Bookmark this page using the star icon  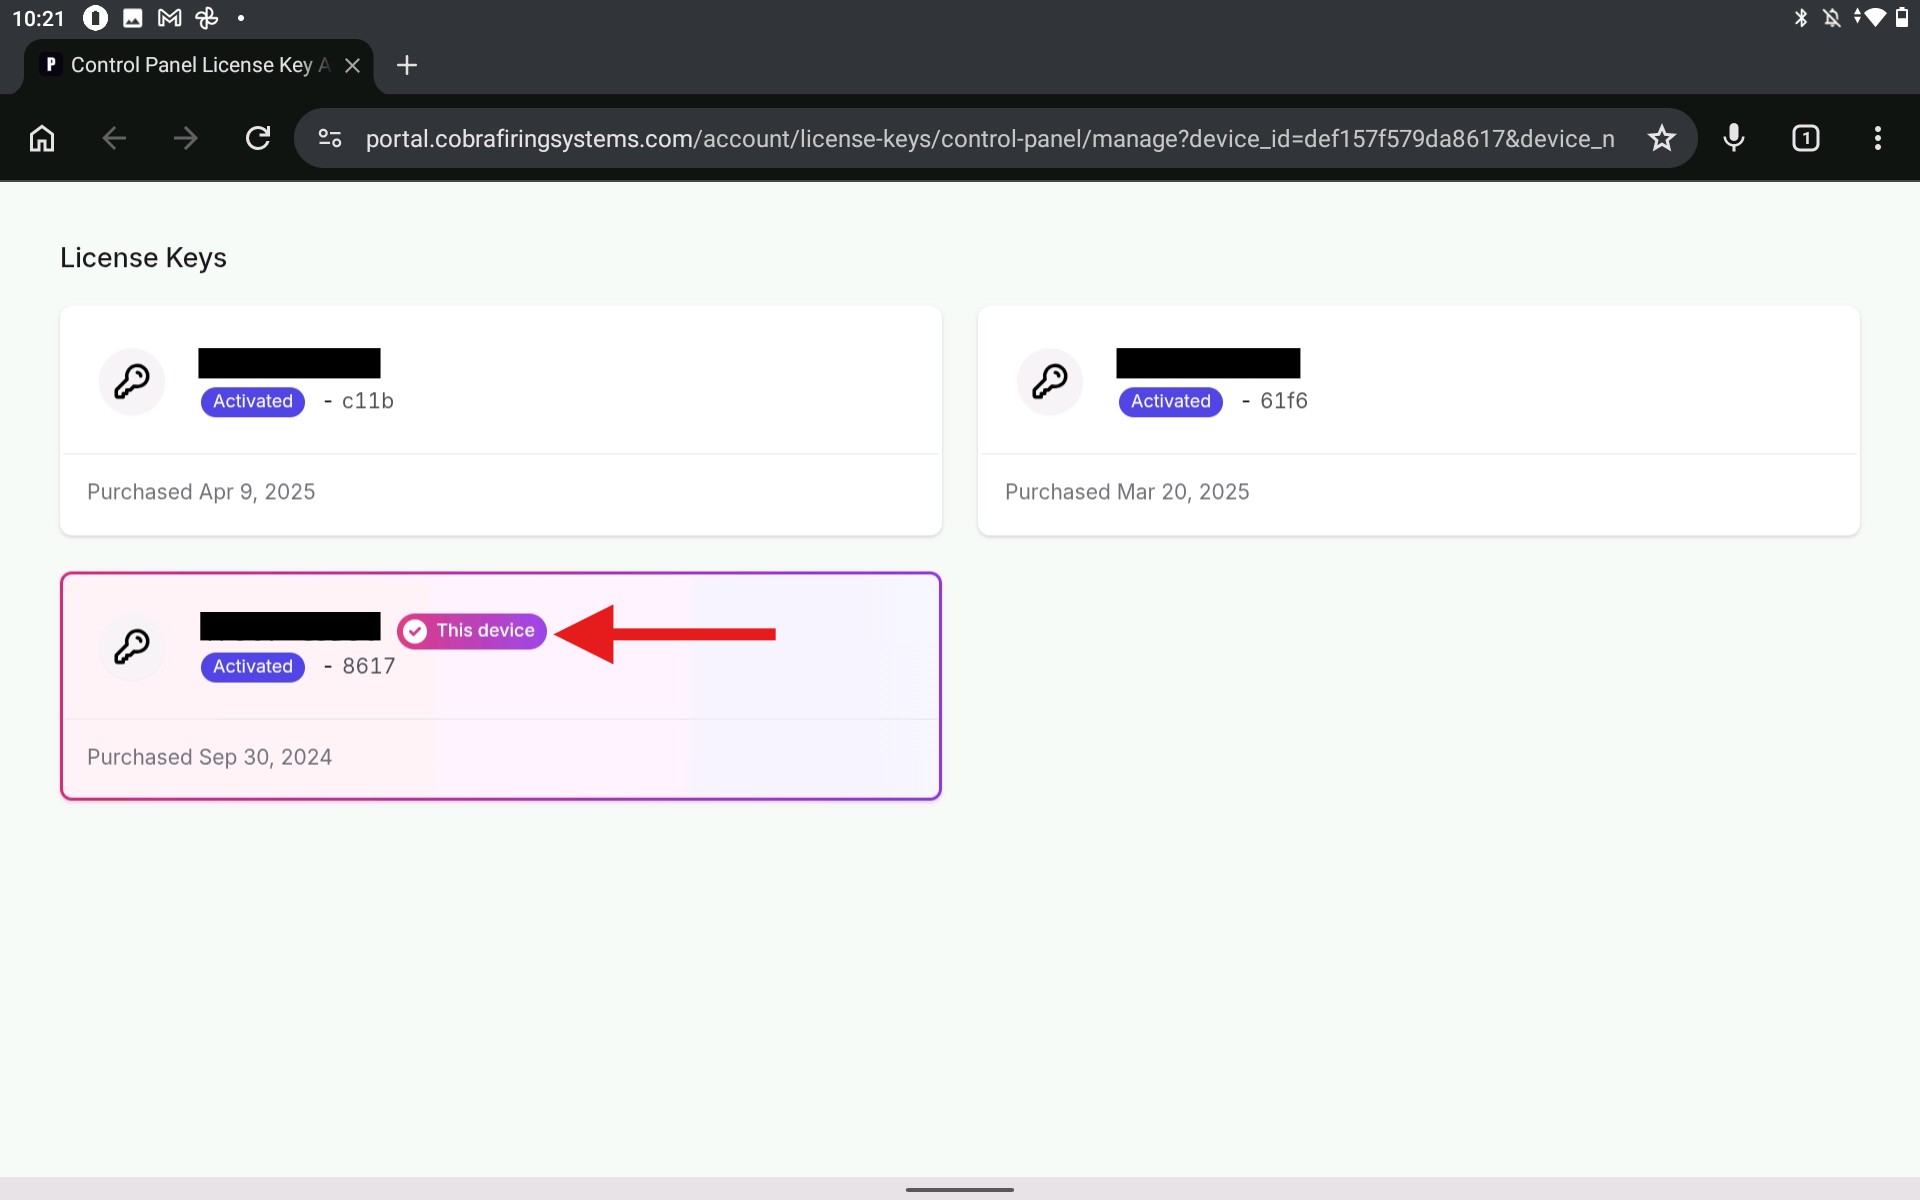pyautogui.click(x=1661, y=138)
